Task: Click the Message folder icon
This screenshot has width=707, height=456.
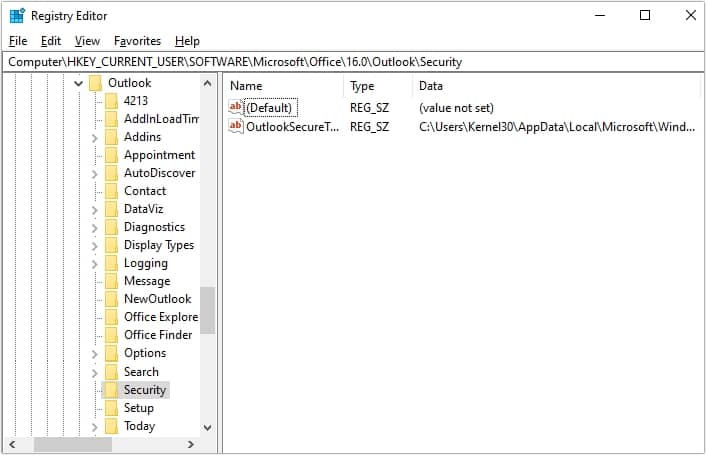Action: pos(111,281)
